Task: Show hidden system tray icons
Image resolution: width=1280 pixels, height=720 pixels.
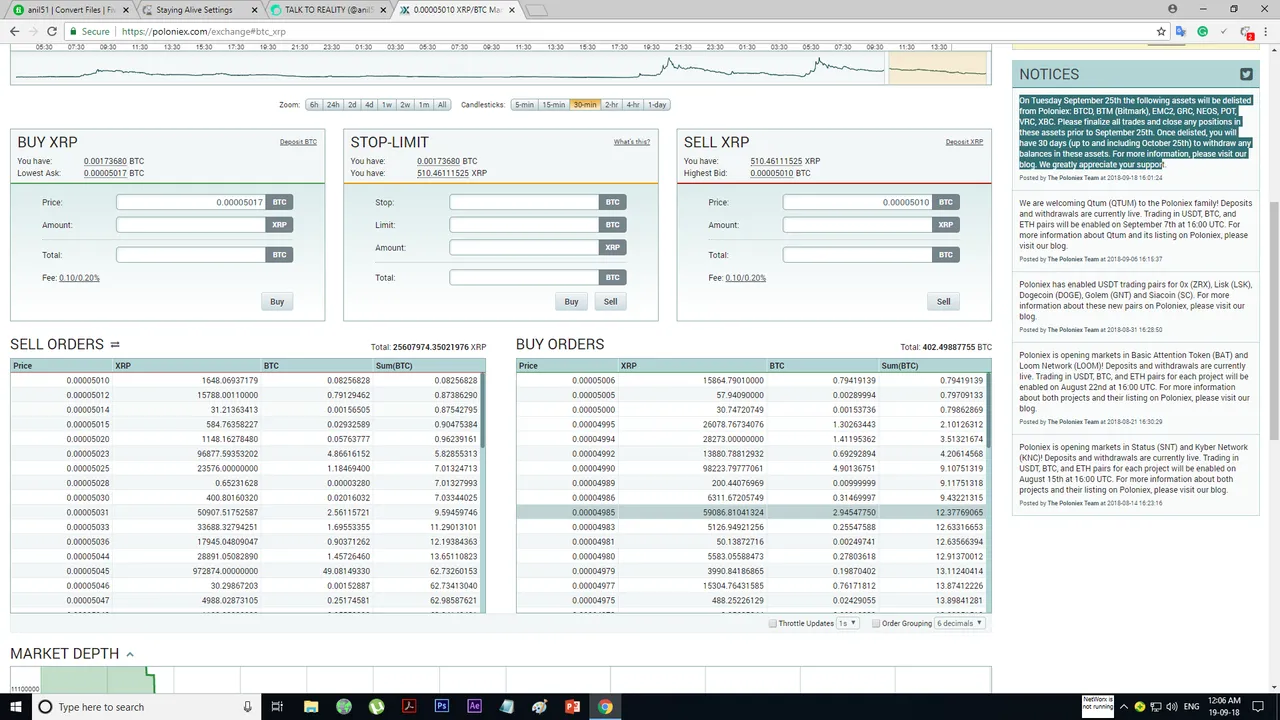Action: point(1123,707)
